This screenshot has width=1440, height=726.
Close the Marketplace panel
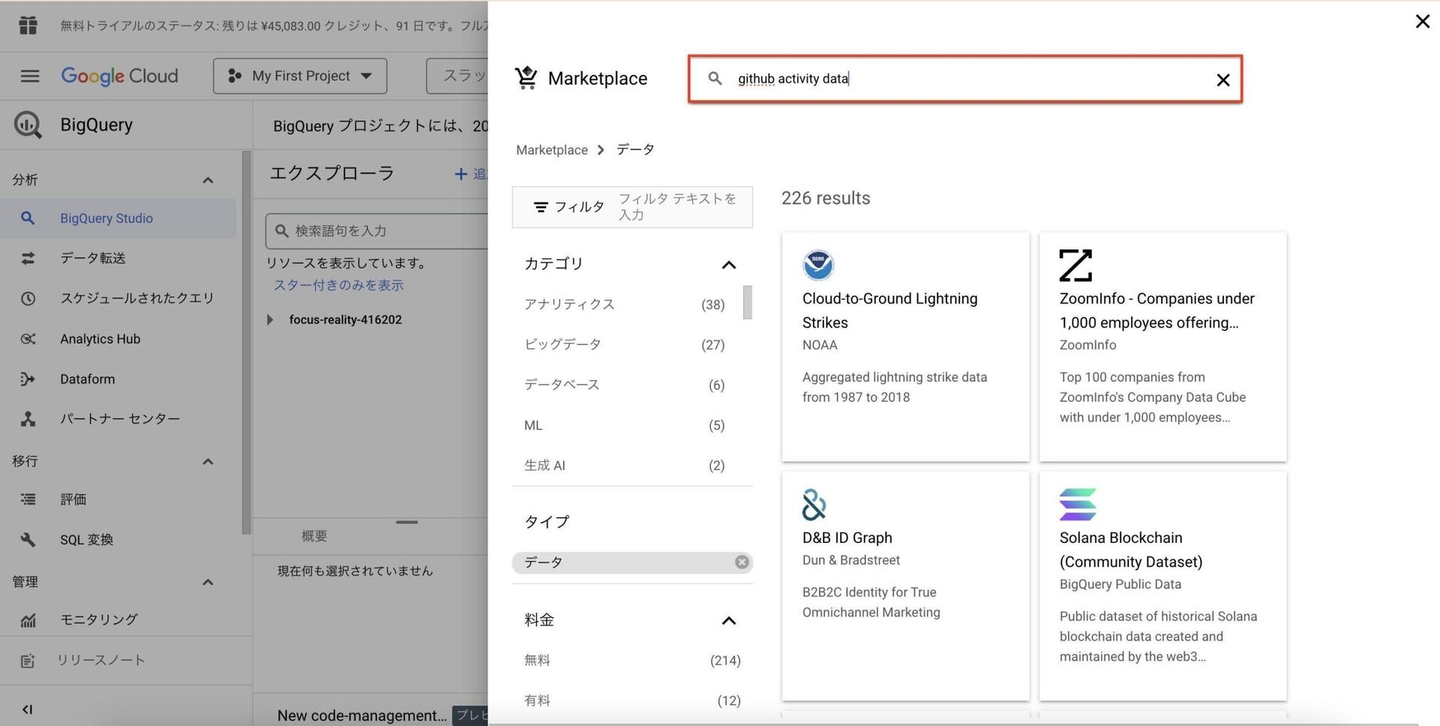coord(1422,21)
